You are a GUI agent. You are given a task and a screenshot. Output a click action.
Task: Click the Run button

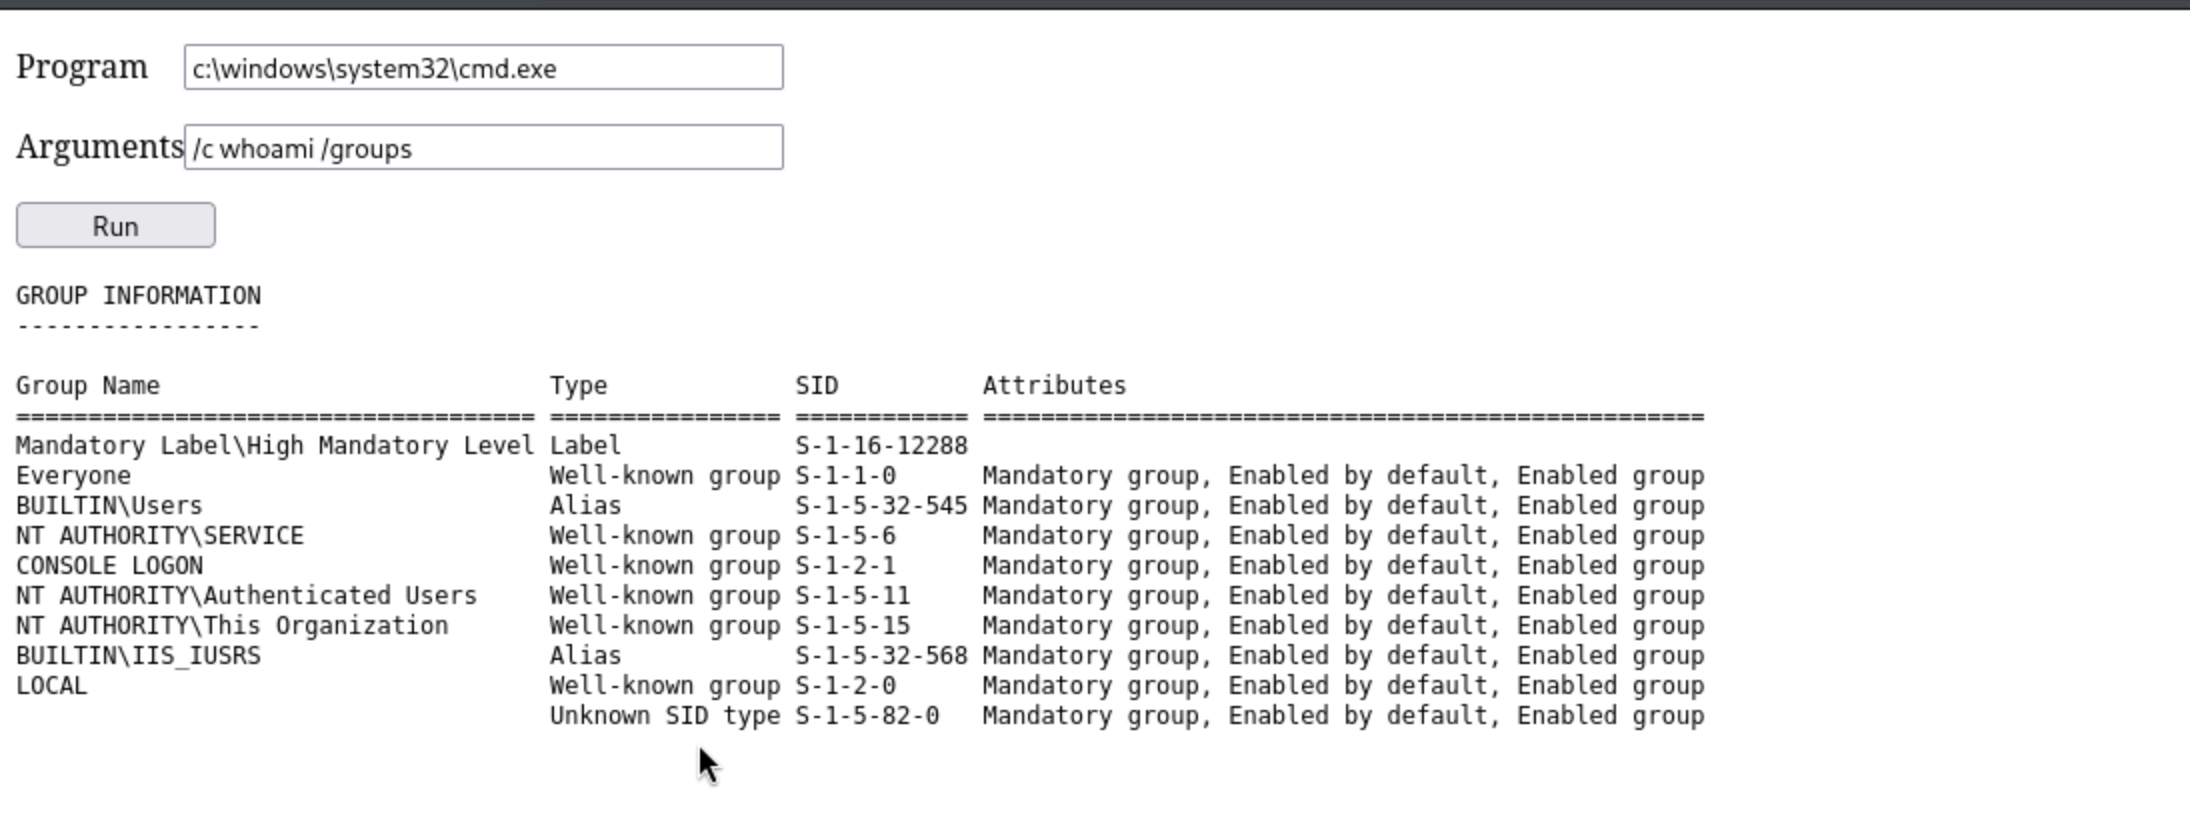pos(115,226)
